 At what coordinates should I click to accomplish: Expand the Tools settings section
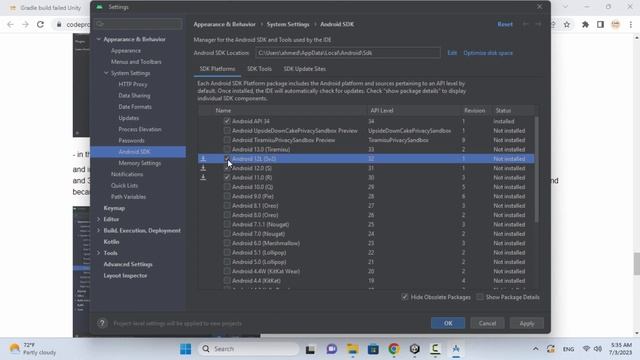point(98,253)
